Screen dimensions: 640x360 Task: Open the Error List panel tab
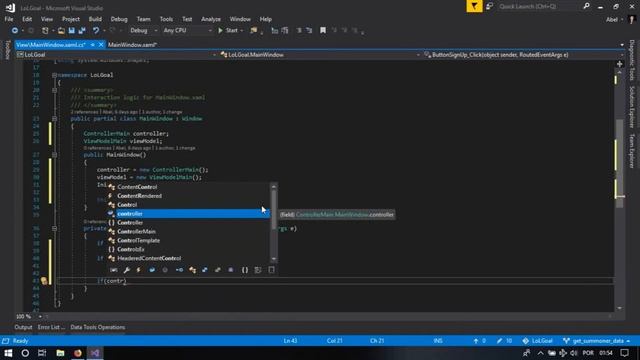point(51,327)
